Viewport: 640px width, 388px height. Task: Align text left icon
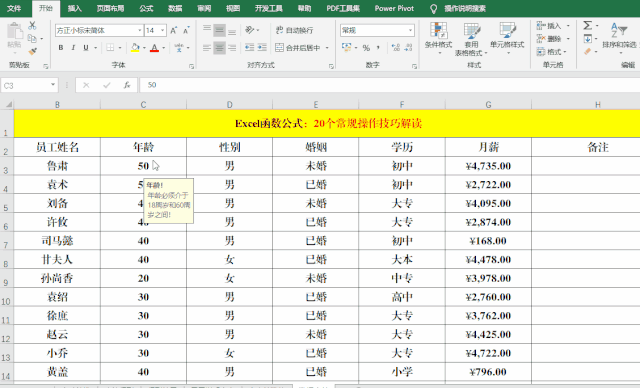pos(207,48)
